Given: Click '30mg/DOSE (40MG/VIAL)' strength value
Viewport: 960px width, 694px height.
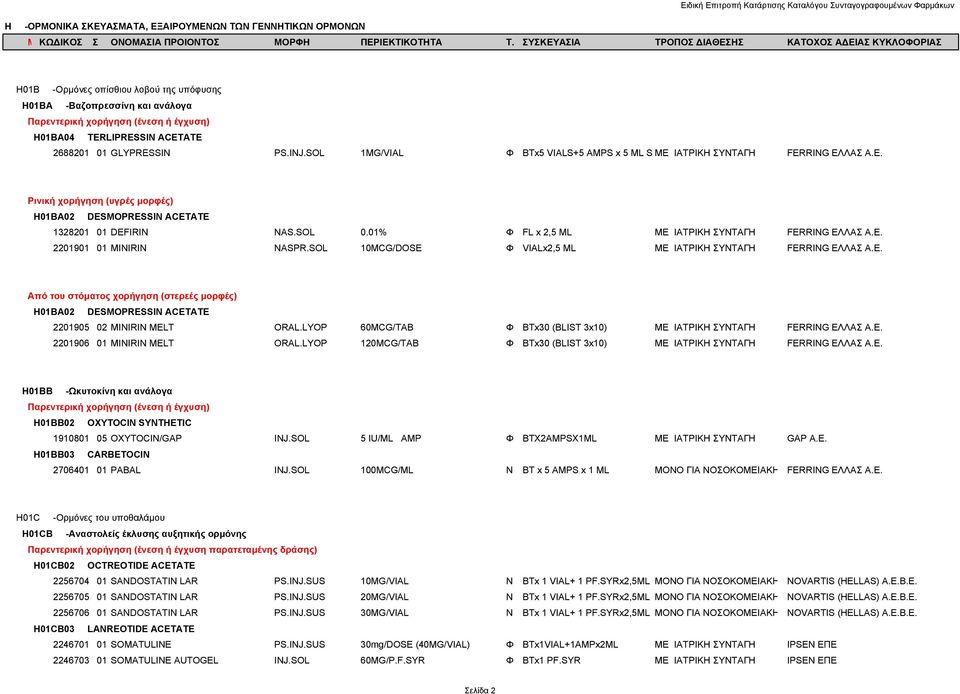Looking at the screenshot, I should [x=415, y=644].
